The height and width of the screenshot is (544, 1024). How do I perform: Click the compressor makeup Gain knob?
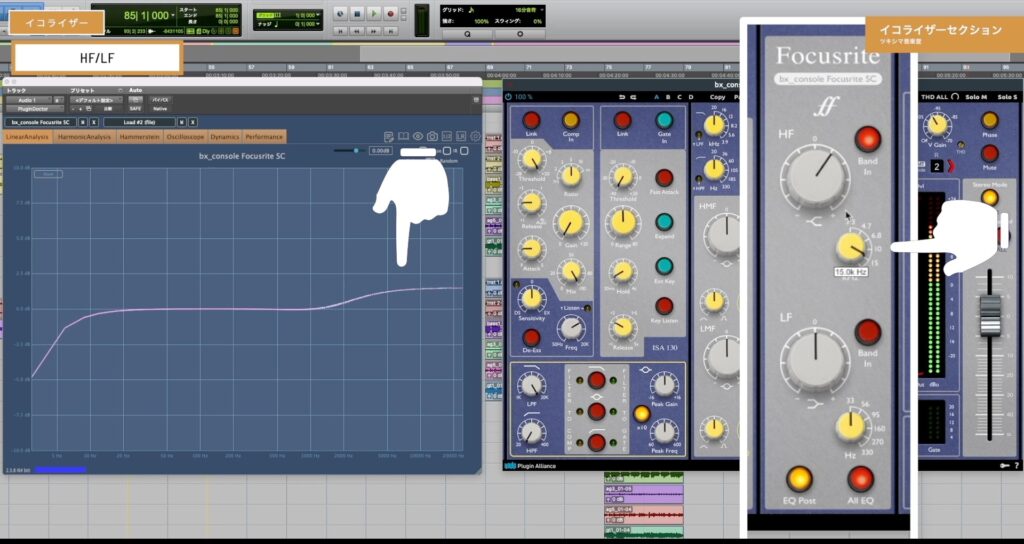(571, 223)
